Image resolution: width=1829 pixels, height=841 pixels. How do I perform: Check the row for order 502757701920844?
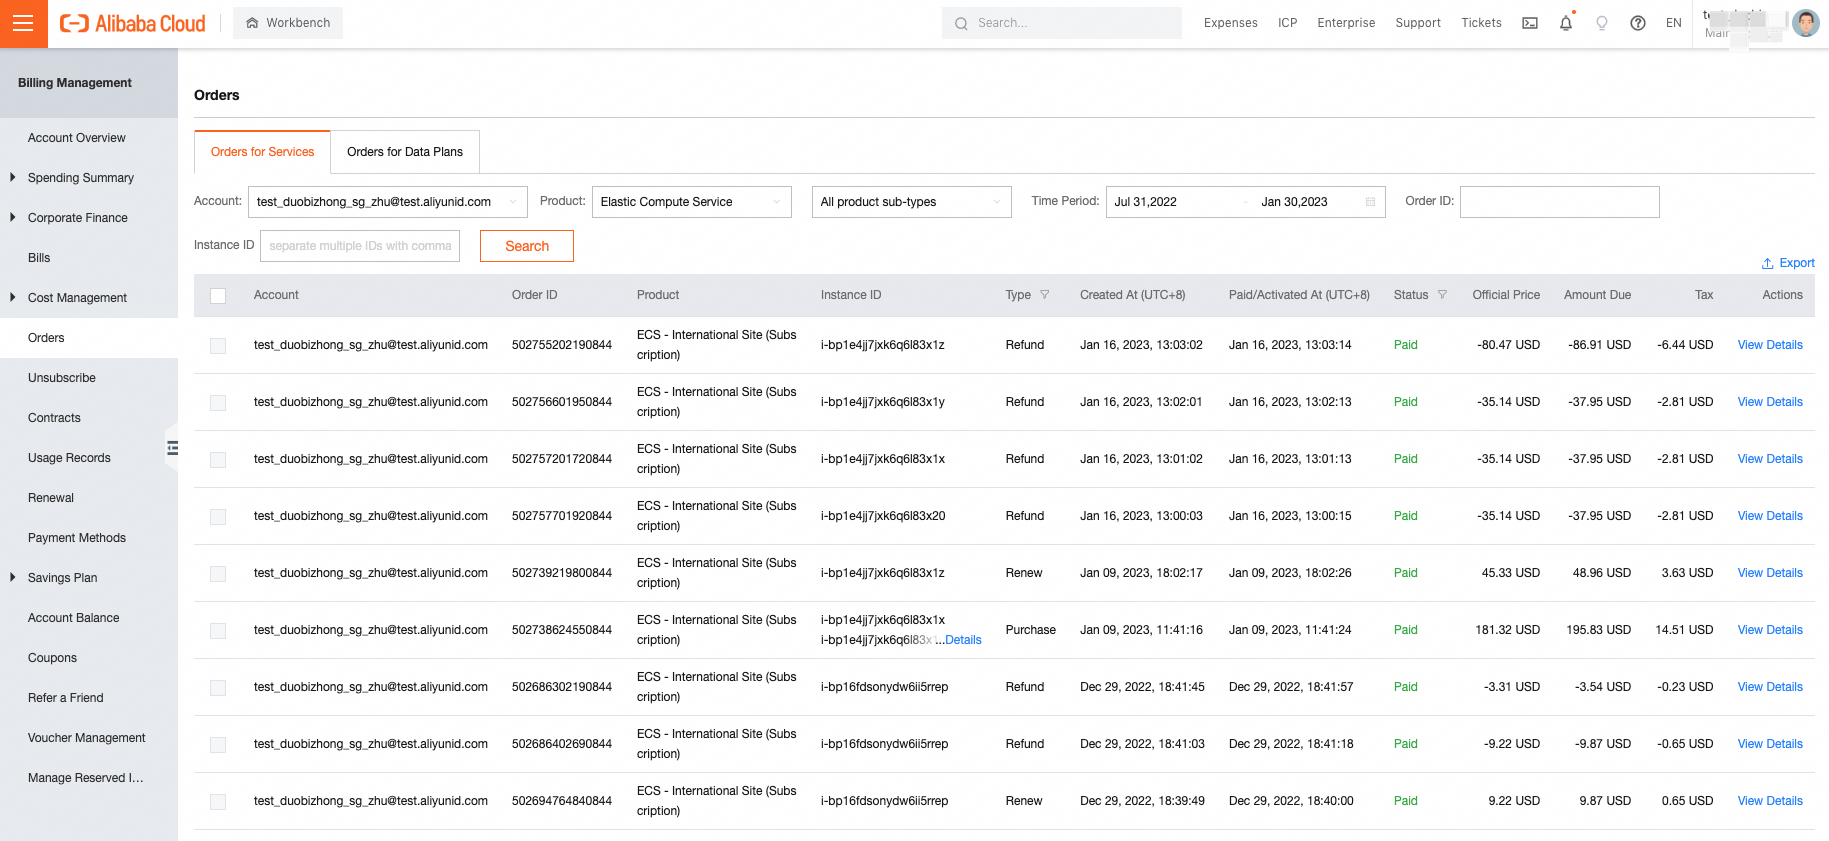click(218, 517)
